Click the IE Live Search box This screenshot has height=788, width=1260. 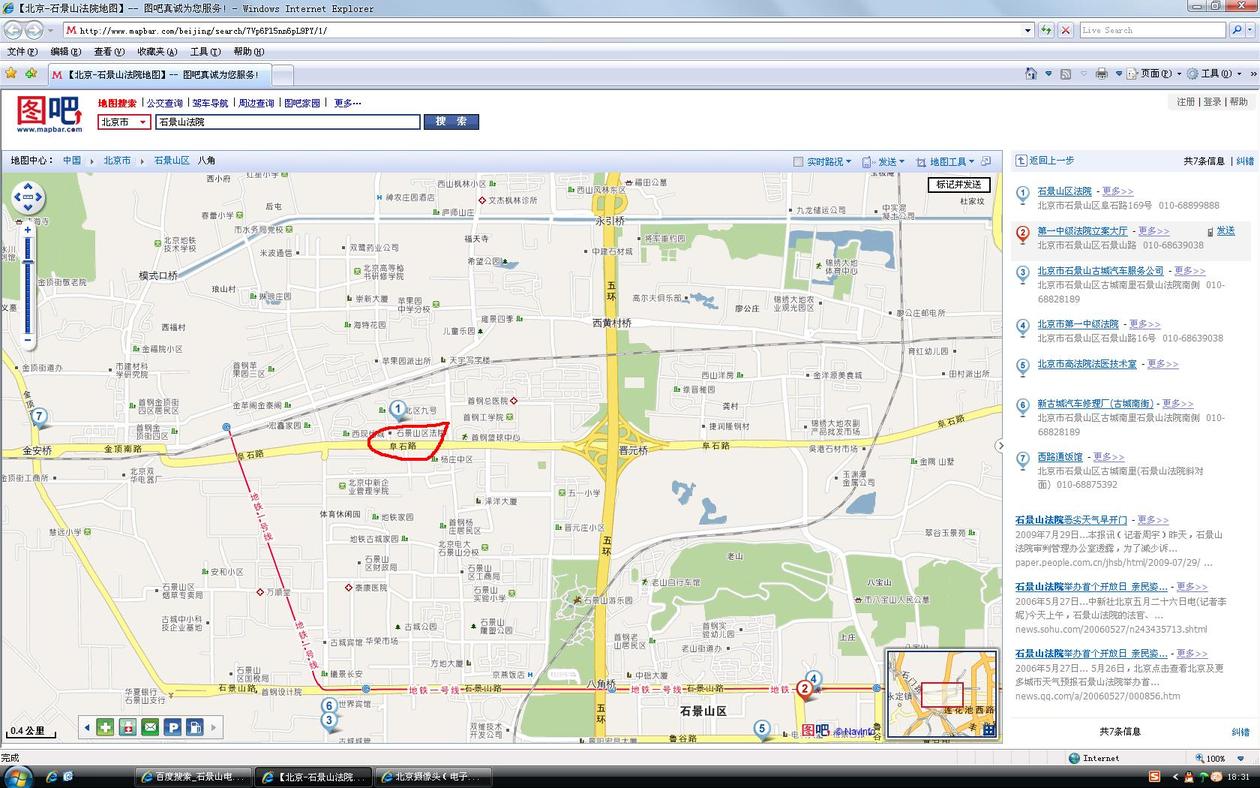tap(1153, 30)
